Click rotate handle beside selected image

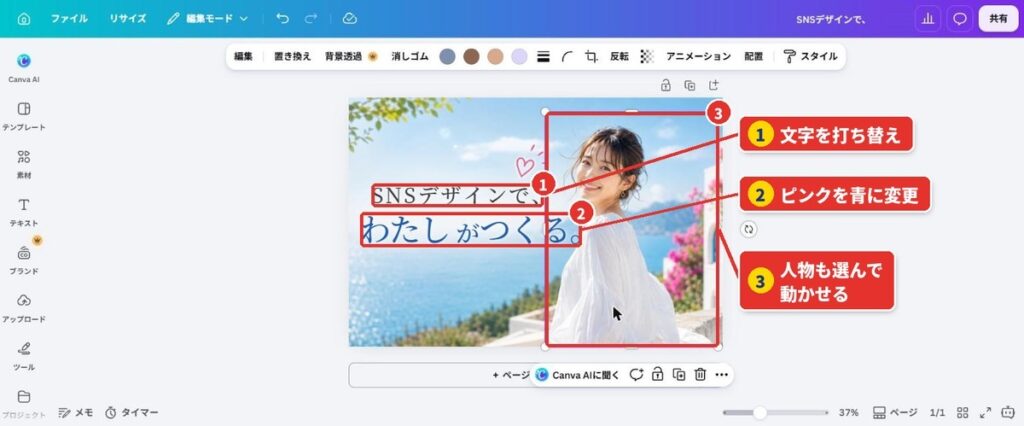pos(749,229)
